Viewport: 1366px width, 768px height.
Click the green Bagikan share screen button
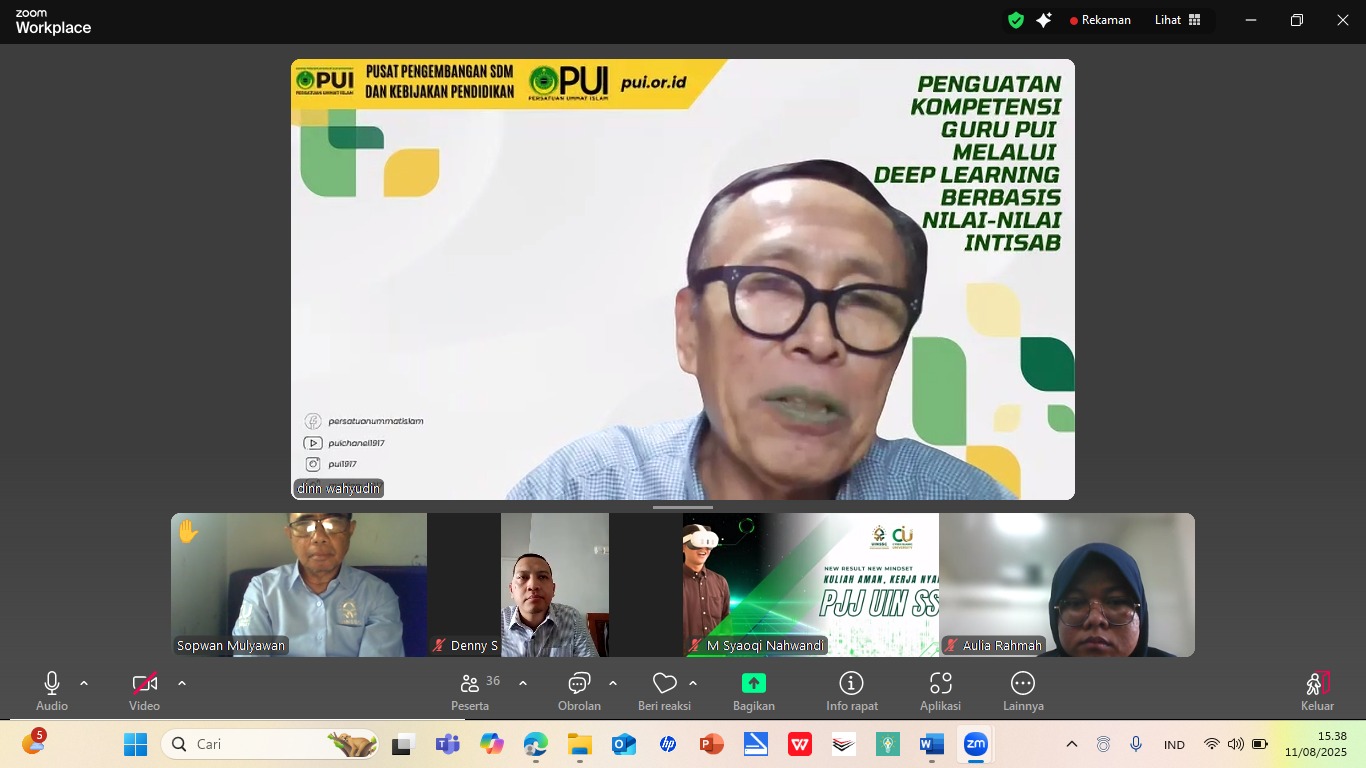(x=753, y=684)
